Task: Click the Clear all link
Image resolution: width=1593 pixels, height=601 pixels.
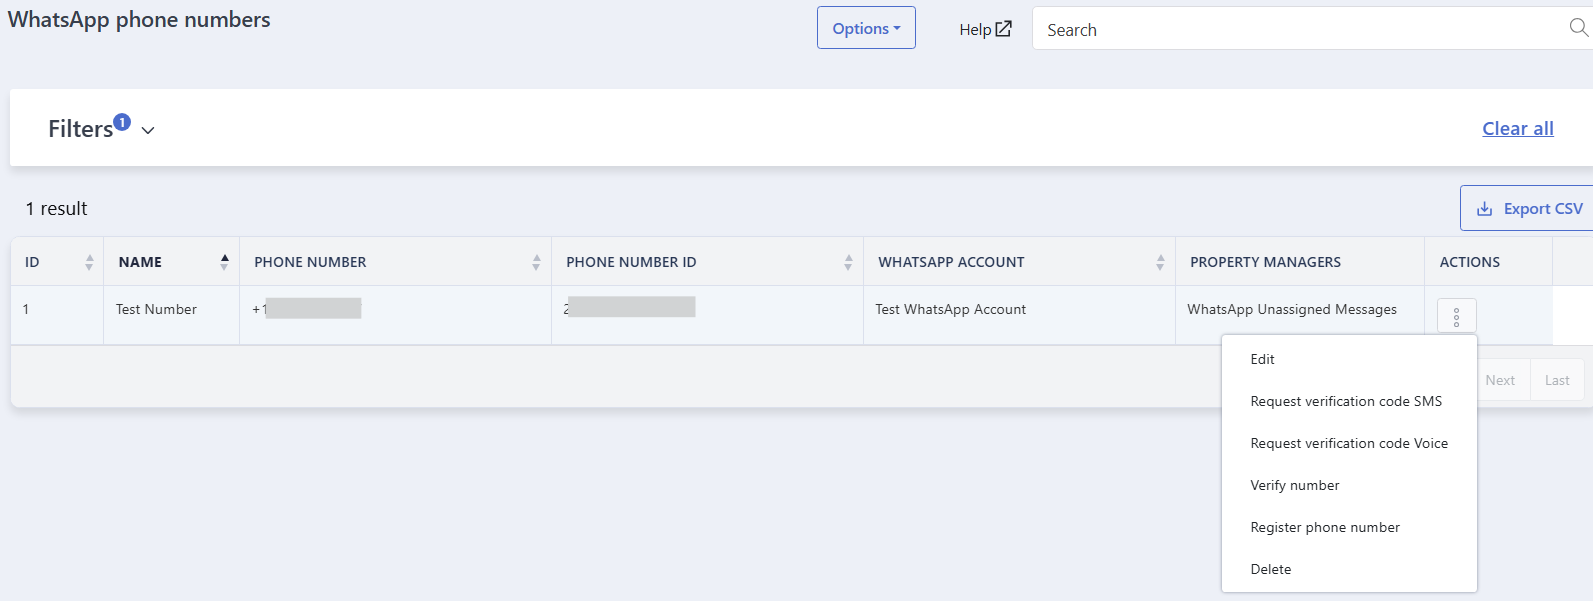Action: pos(1517,128)
